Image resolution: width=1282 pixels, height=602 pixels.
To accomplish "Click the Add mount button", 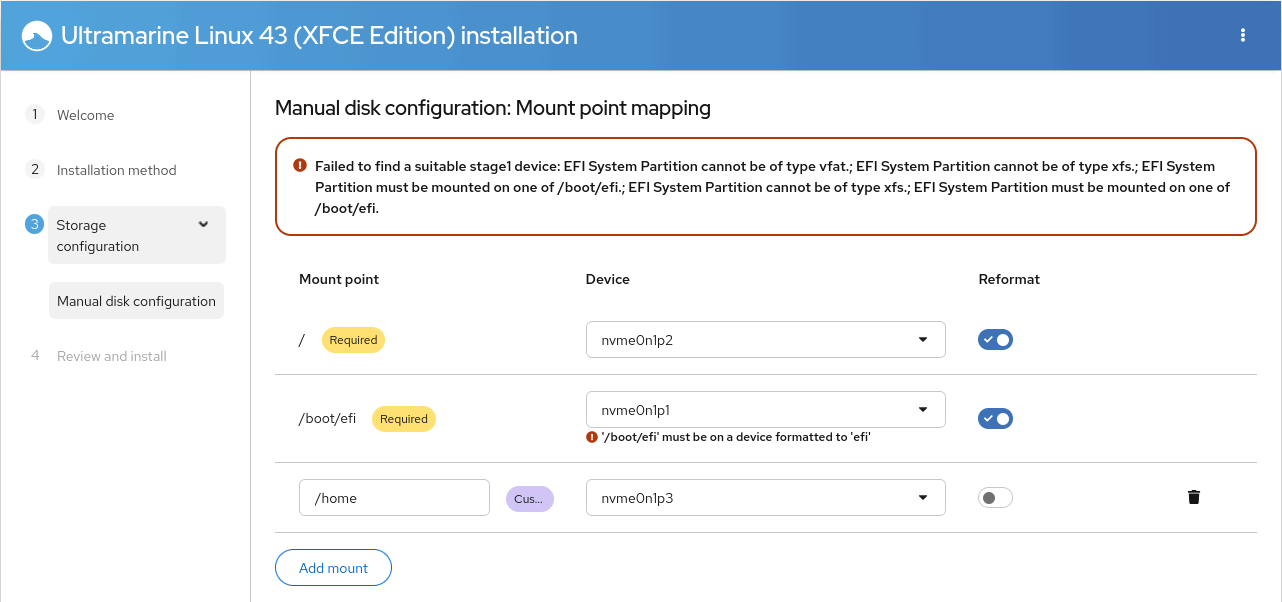I will [333, 568].
